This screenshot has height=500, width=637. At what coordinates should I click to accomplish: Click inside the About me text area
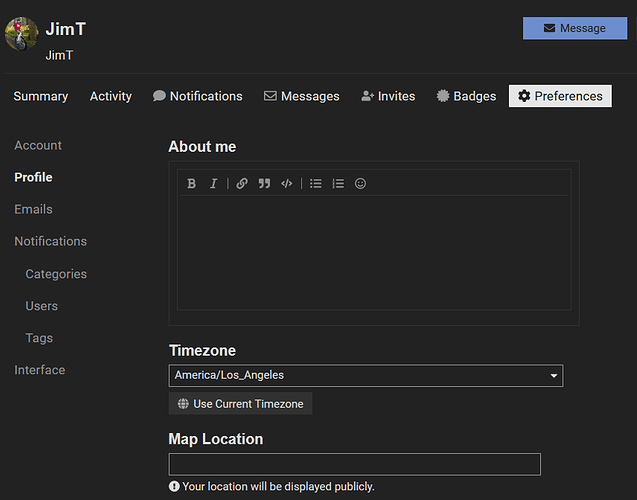tap(374, 252)
